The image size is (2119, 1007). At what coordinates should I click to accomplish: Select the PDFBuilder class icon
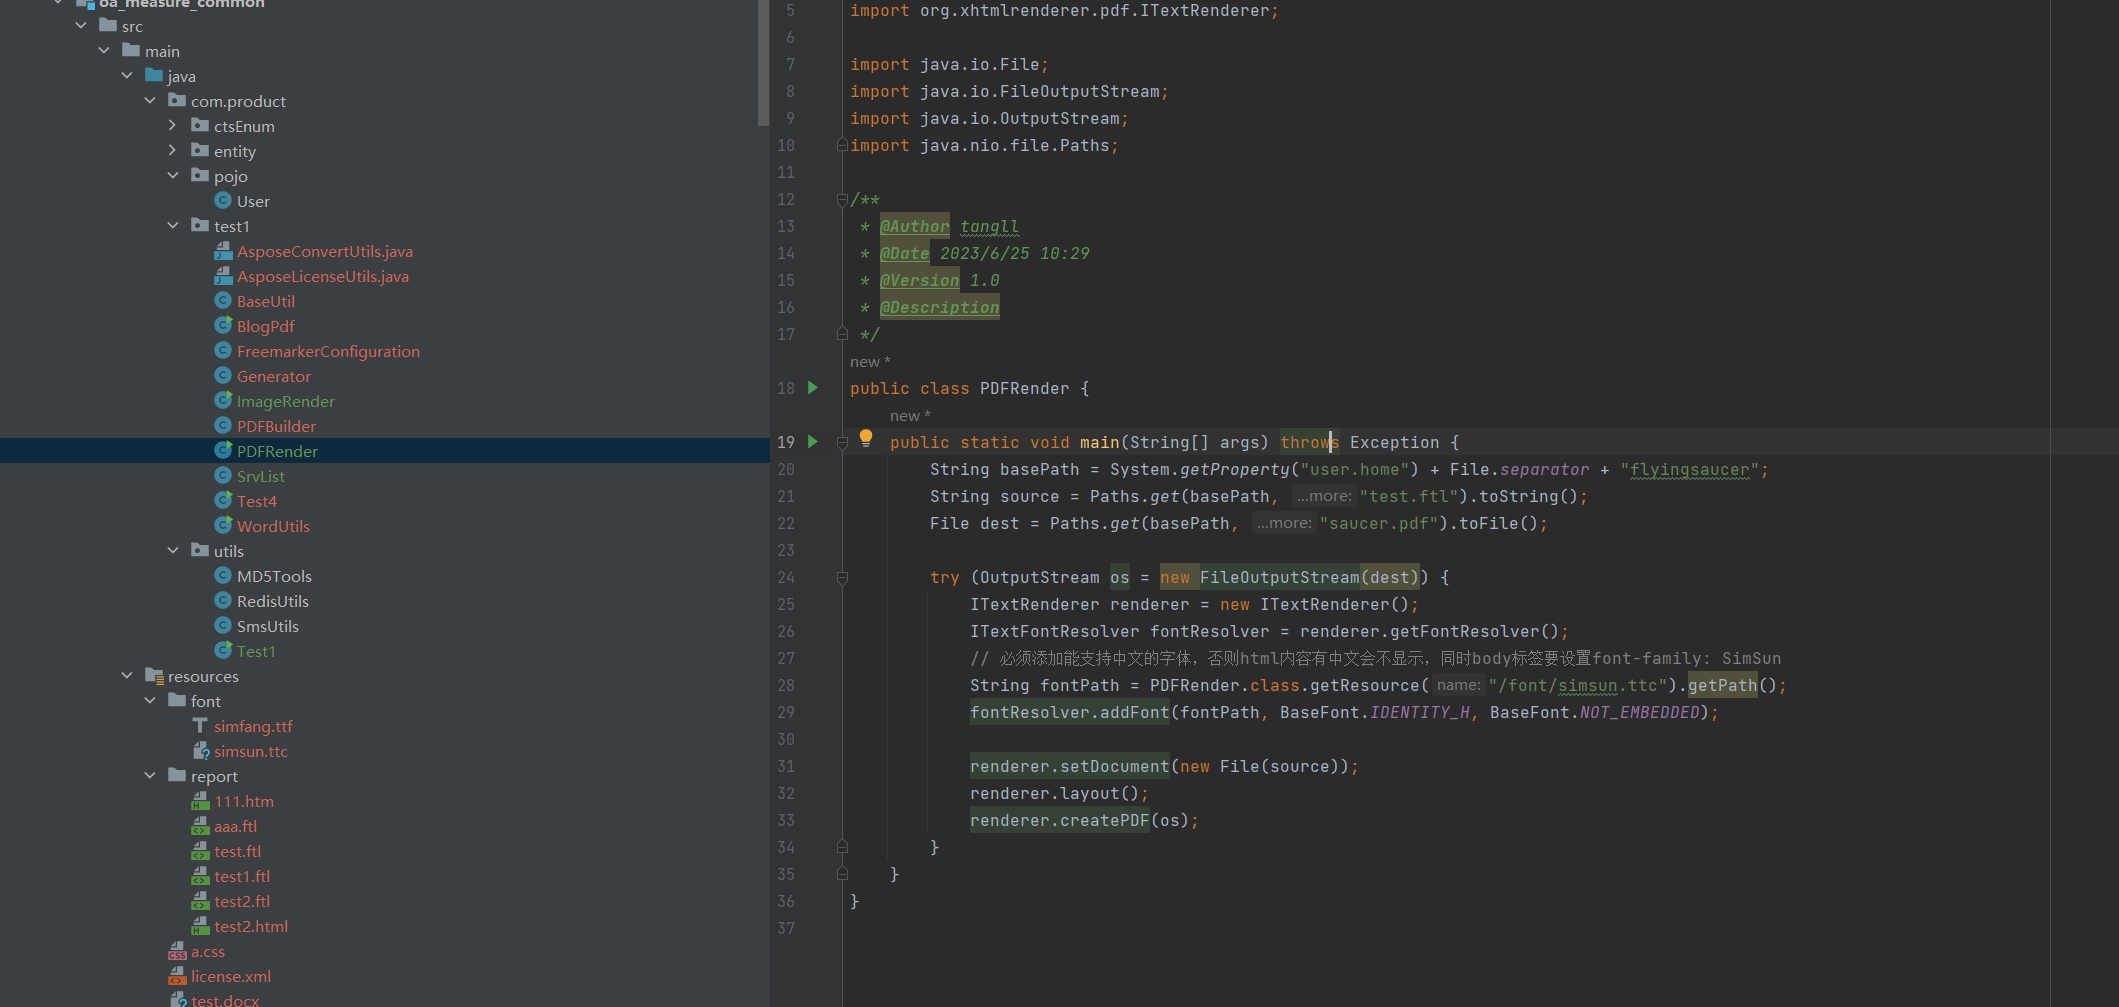(x=223, y=426)
